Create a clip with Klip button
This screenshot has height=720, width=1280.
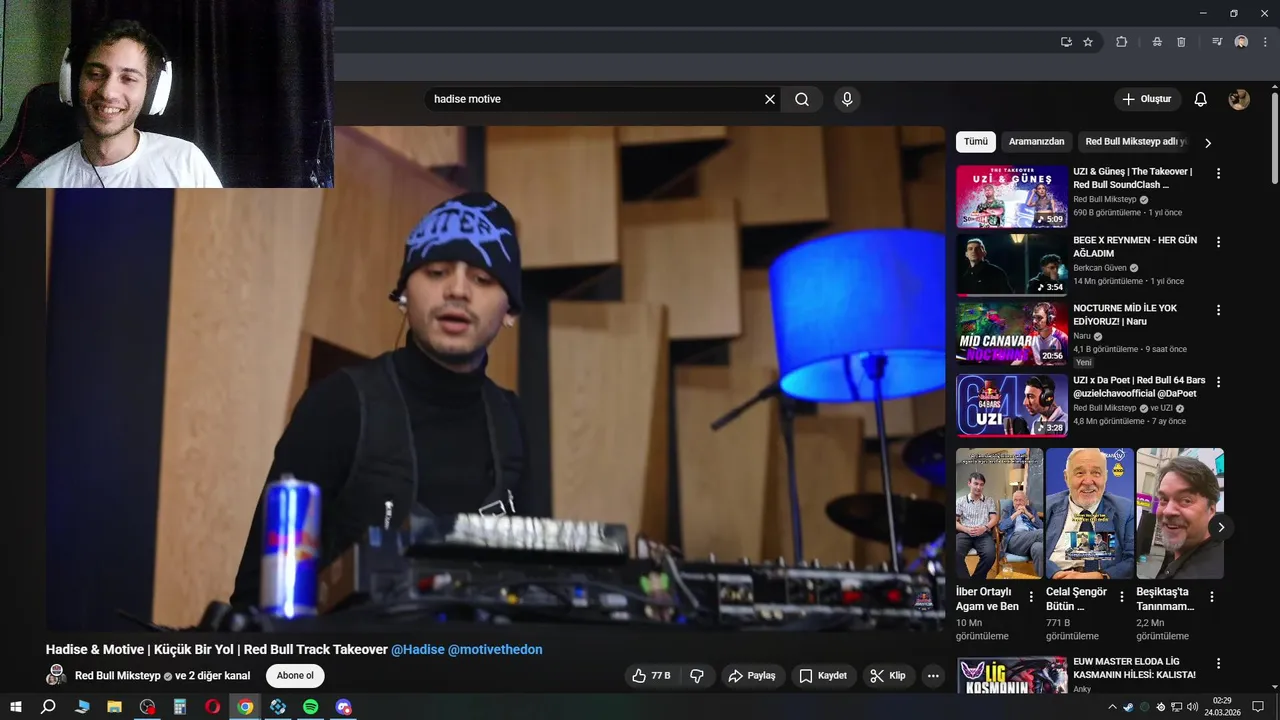(888, 676)
